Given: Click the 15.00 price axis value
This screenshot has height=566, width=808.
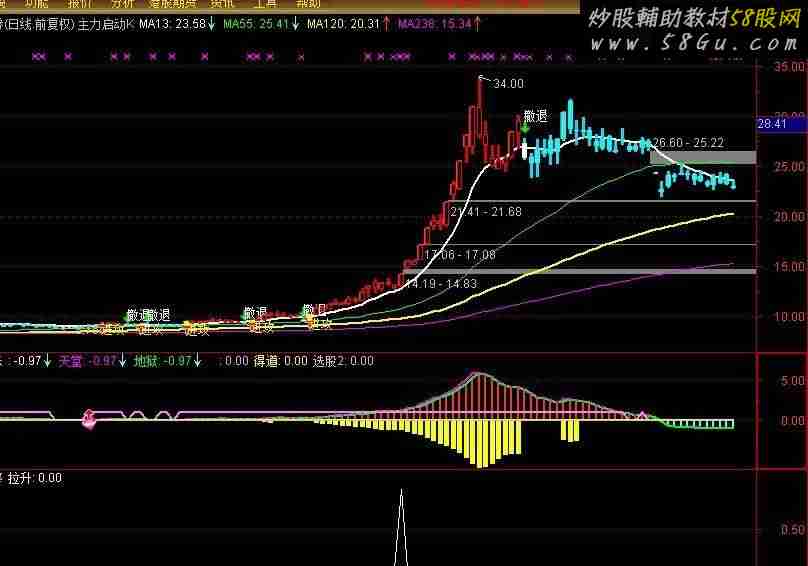Looking at the screenshot, I should point(788,267).
